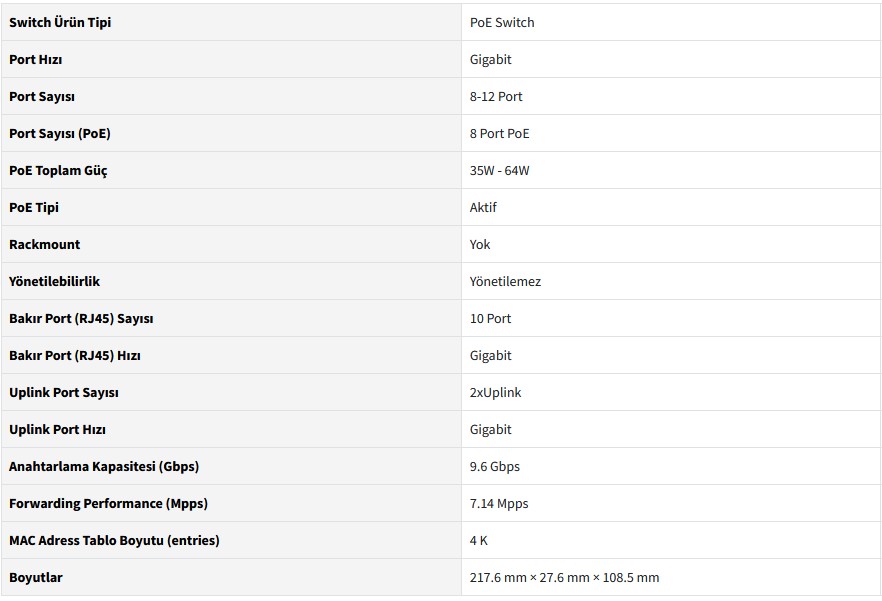
Task: Select the "PoE Switch" value cell
Action: pyautogui.click(x=502, y=22)
